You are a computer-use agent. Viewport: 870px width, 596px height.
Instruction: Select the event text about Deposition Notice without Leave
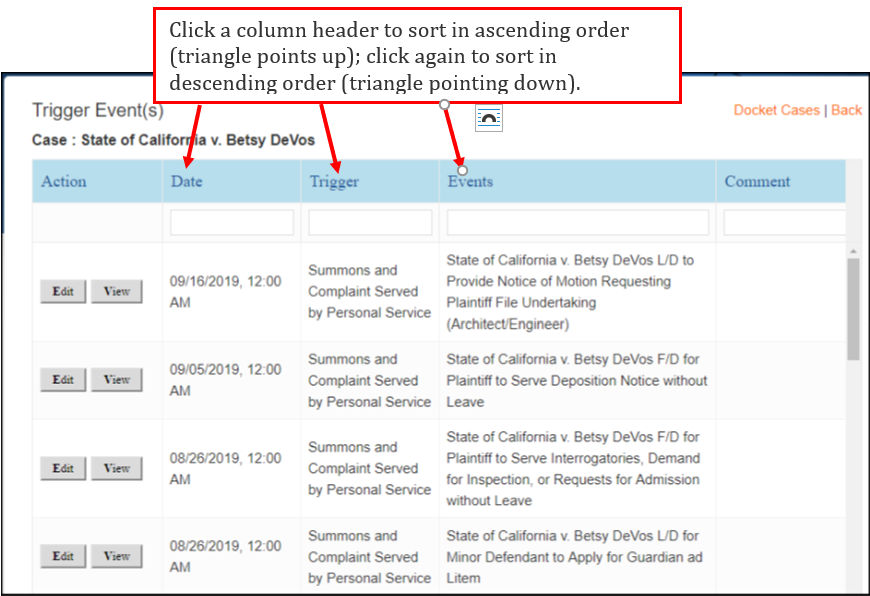tap(576, 381)
